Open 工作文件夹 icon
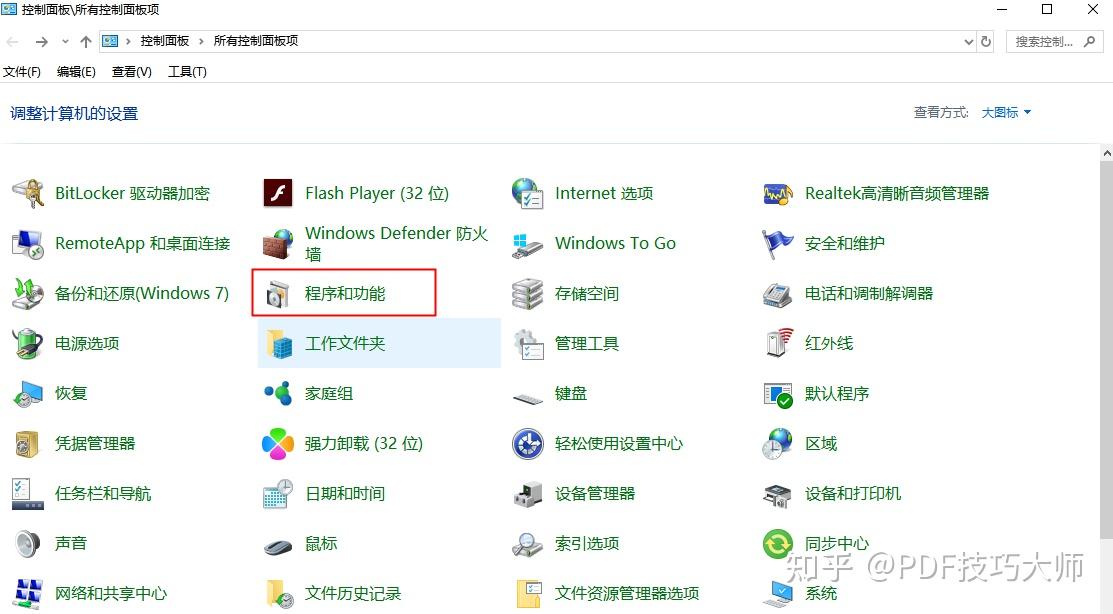 point(278,344)
